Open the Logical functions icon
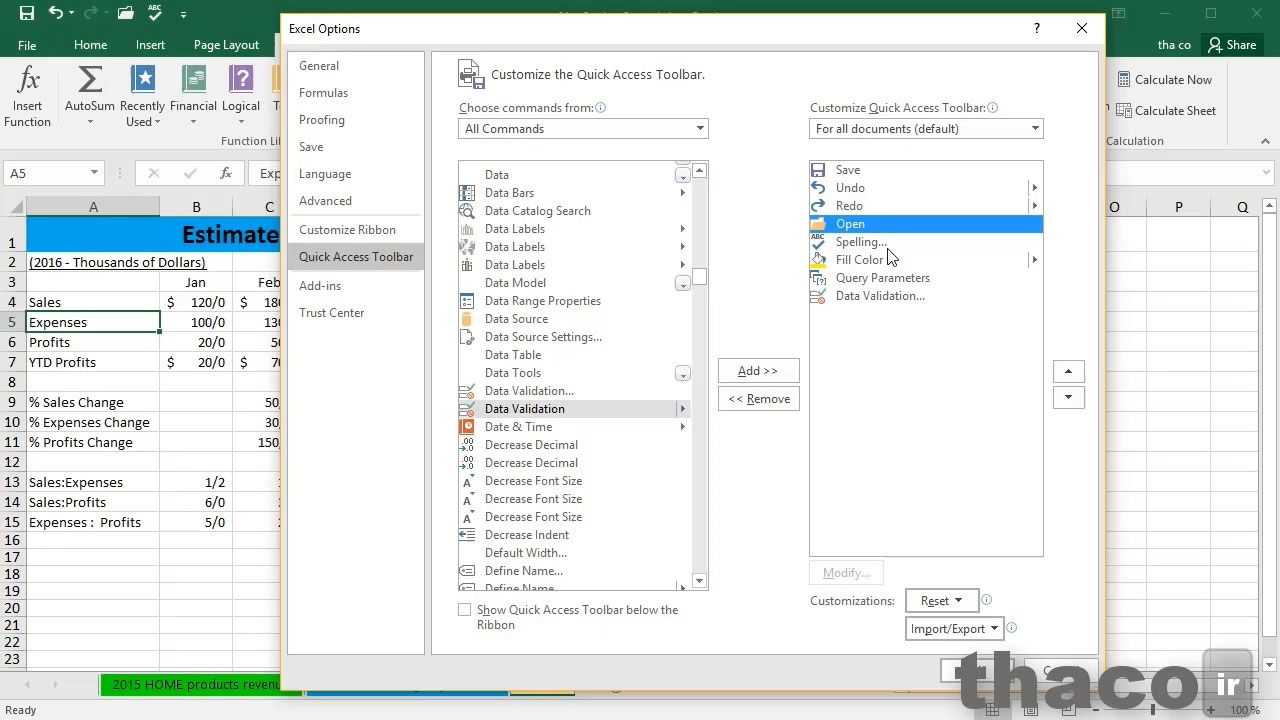The width and height of the screenshot is (1280, 720). pos(241,79)
